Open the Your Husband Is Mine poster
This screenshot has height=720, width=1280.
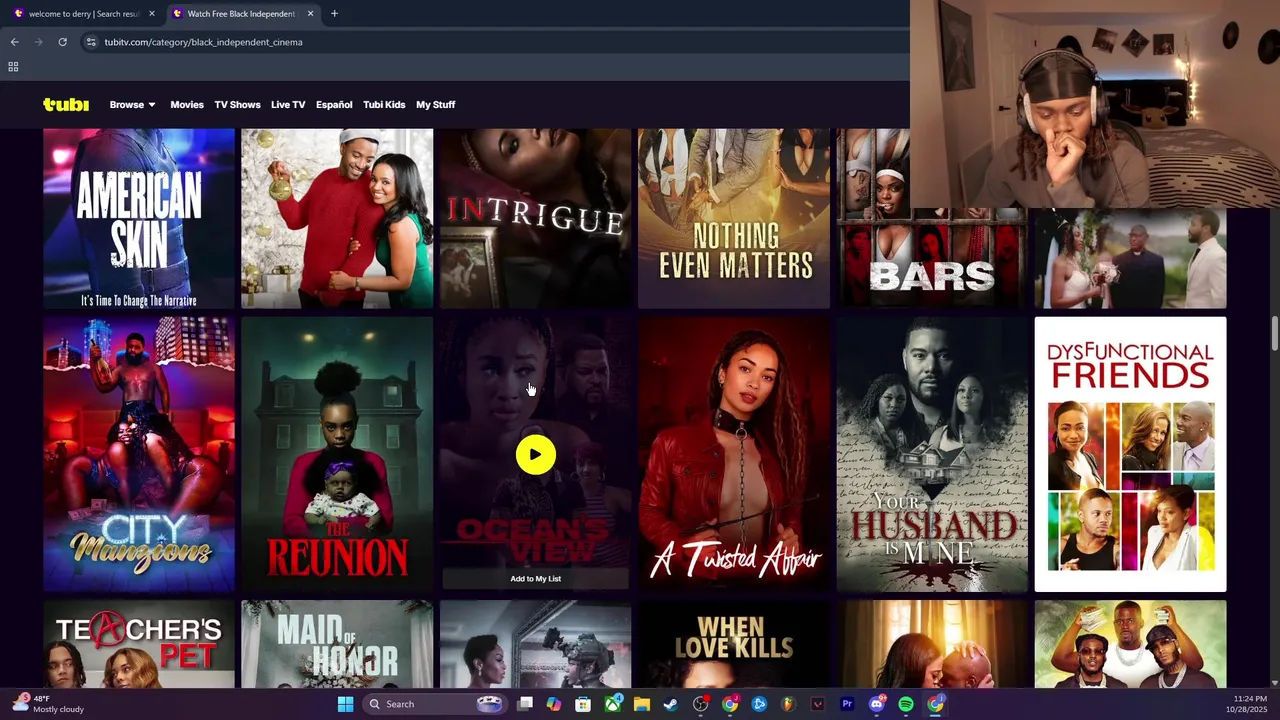pos(932,454)
